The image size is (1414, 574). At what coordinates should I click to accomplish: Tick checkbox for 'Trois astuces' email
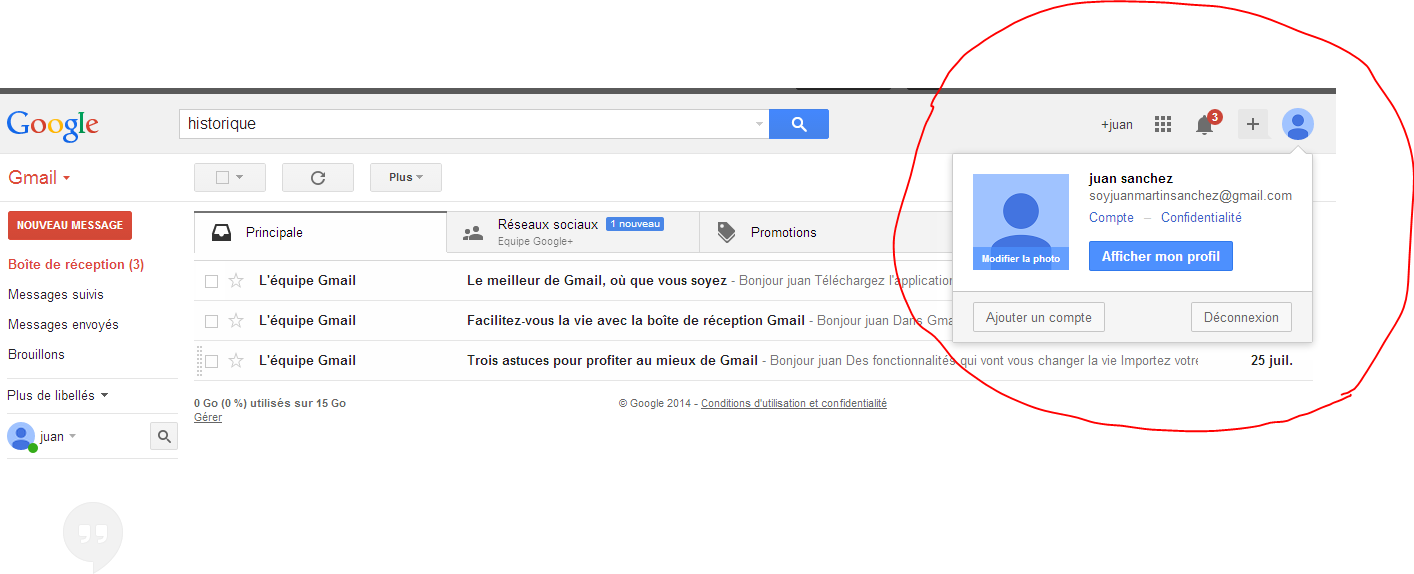211,361
